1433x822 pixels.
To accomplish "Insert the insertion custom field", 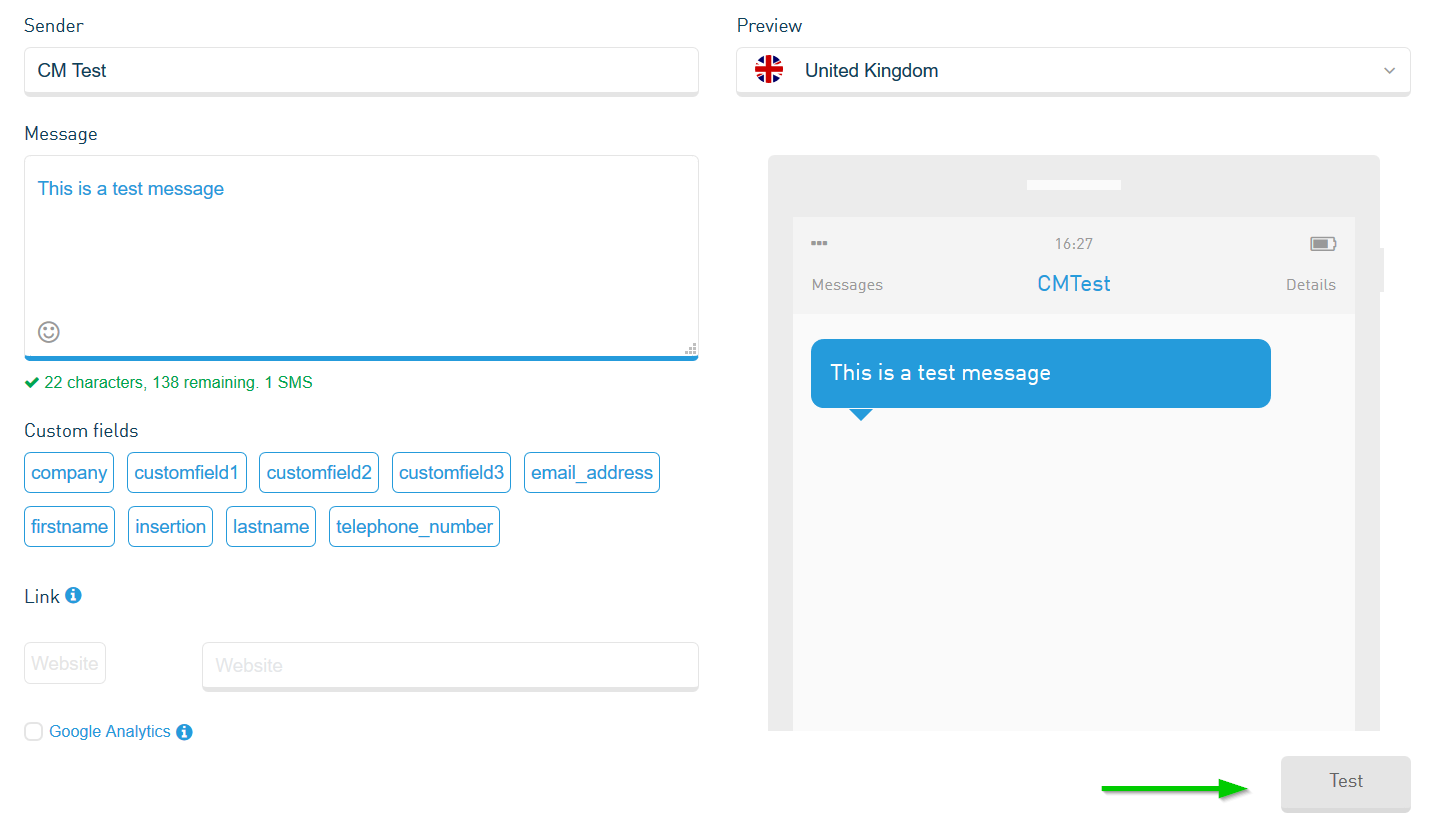I will pyautogui.click(x=170, y=527).
